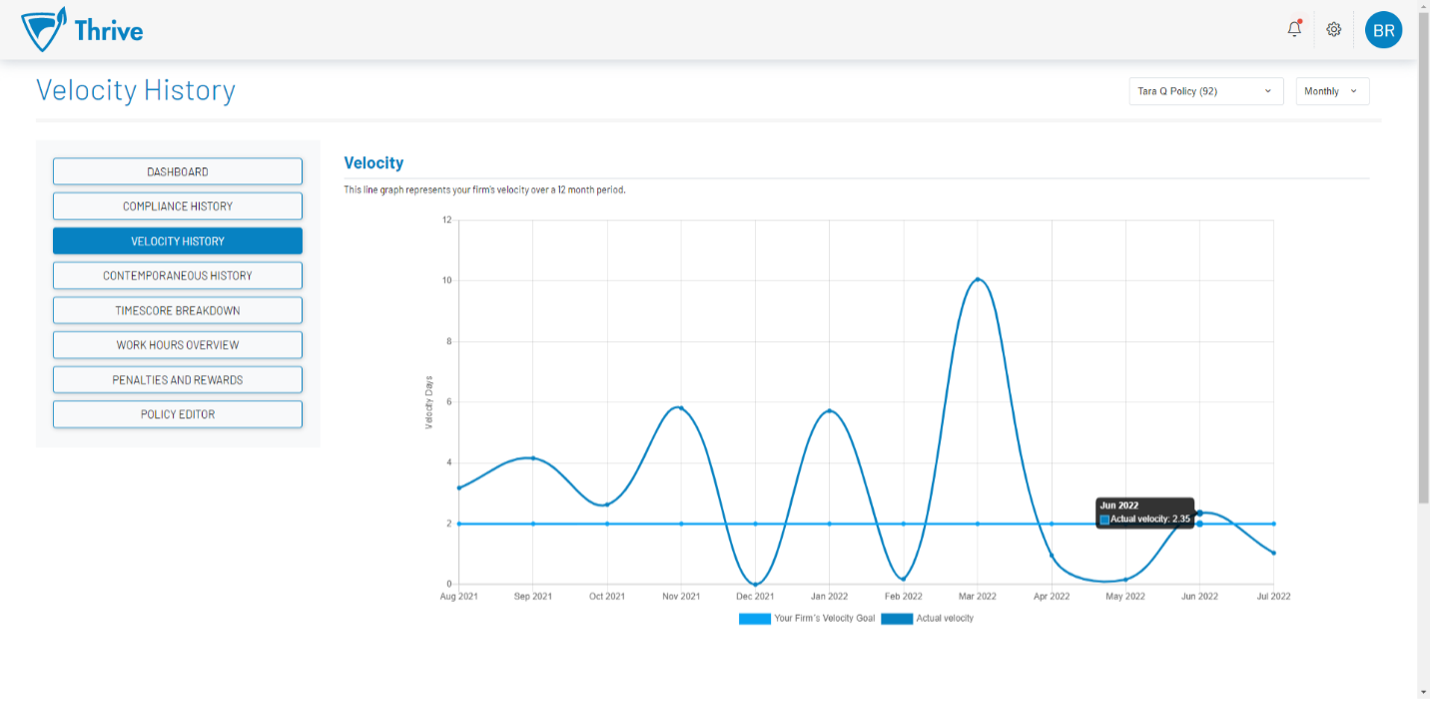Toggle the Actual velocity legend series
The width and height of the screenshot is (1430, 702).
[x=928, y=619]
